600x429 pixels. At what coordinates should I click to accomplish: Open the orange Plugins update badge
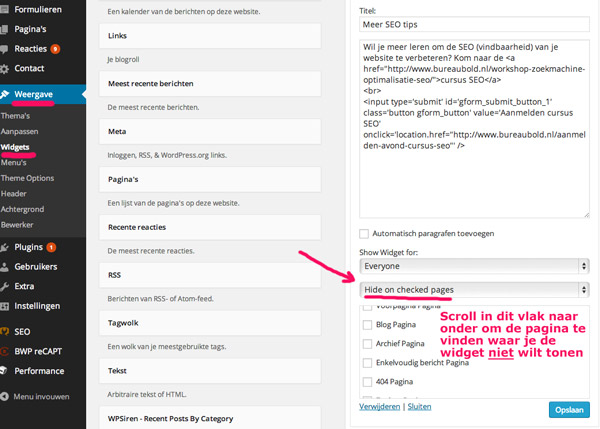point(51,248)
